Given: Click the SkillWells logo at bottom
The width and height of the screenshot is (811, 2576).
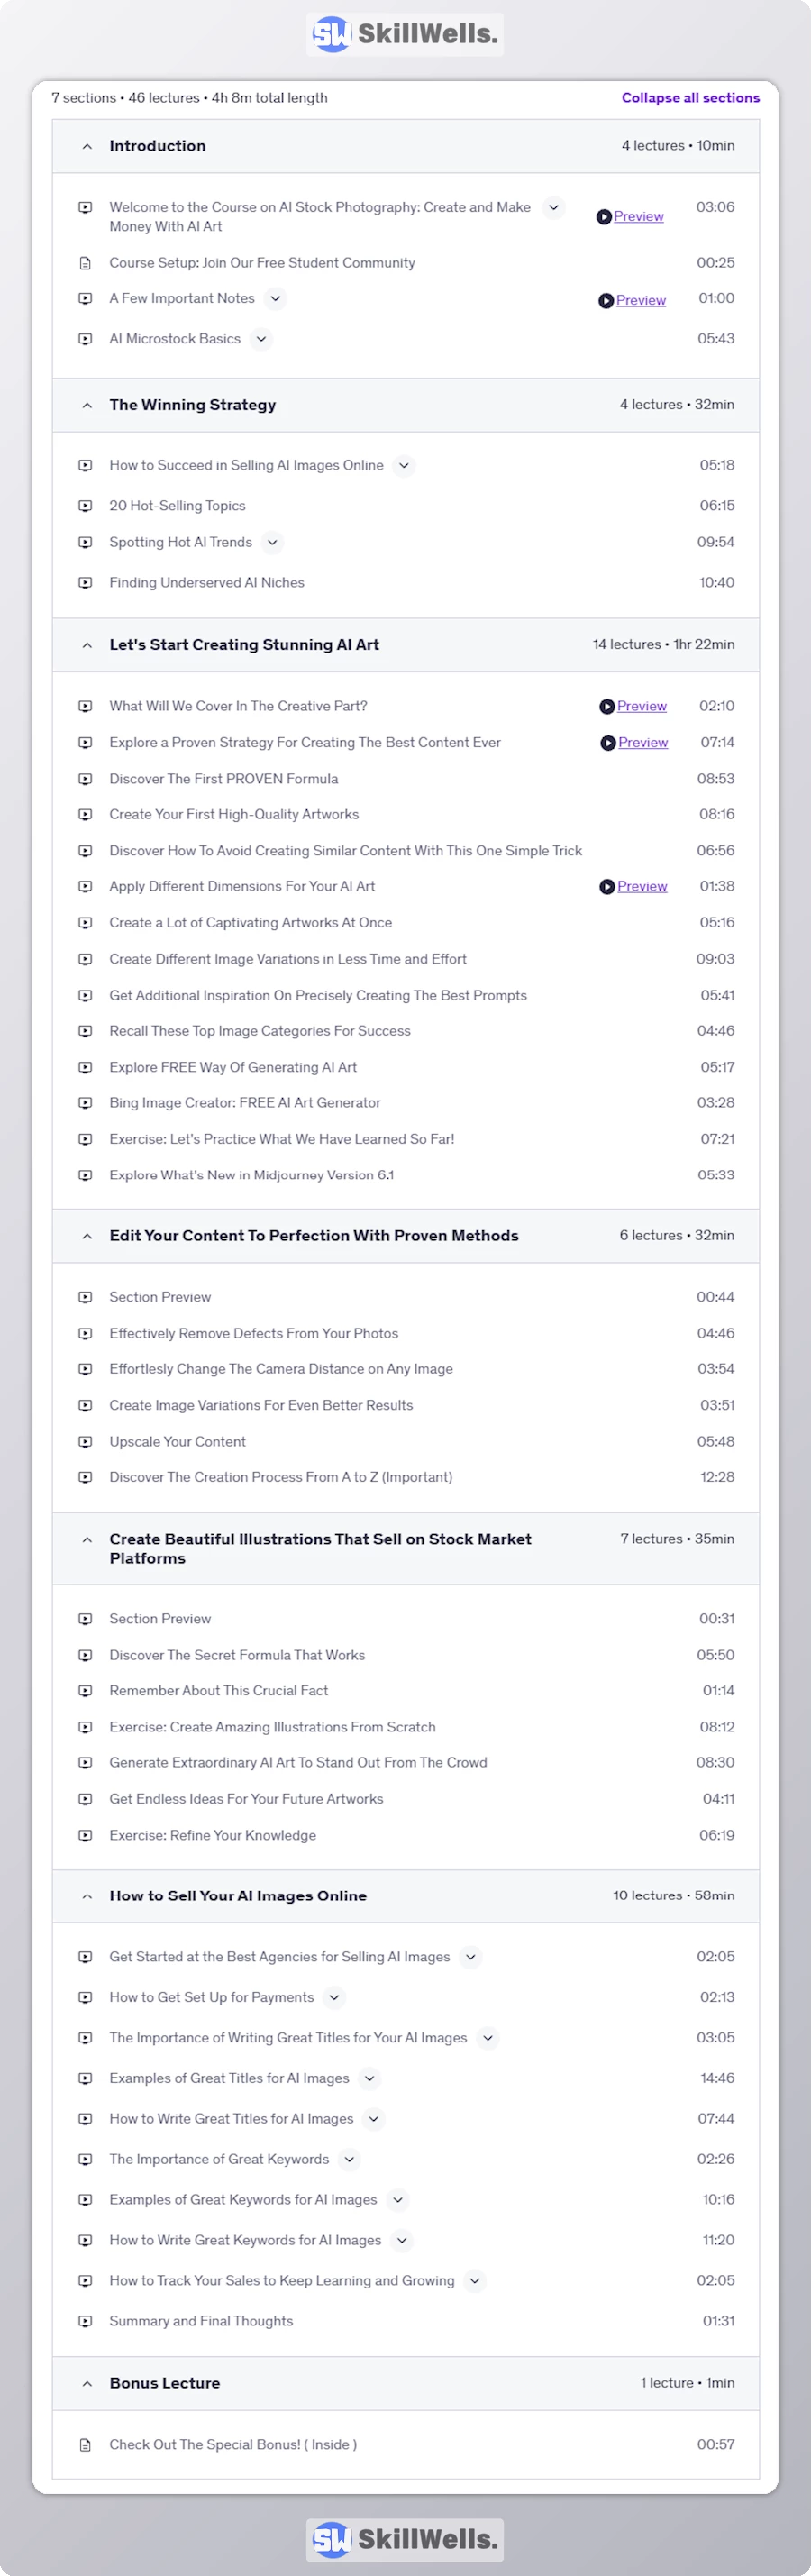Looking at the screenshot, I should tap(405, 2539).
